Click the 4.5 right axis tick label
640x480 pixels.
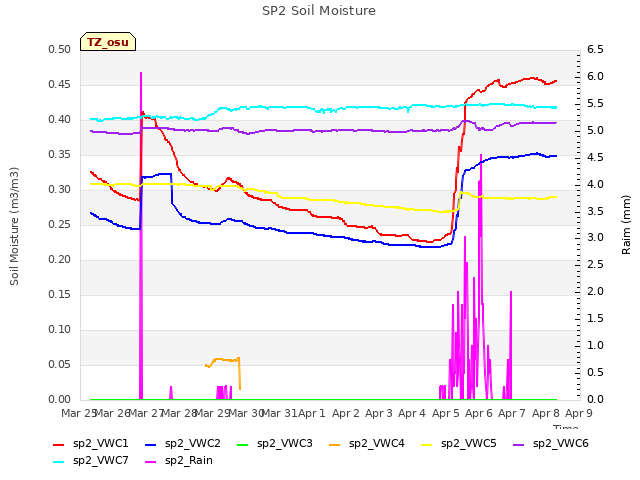[595, 158]
